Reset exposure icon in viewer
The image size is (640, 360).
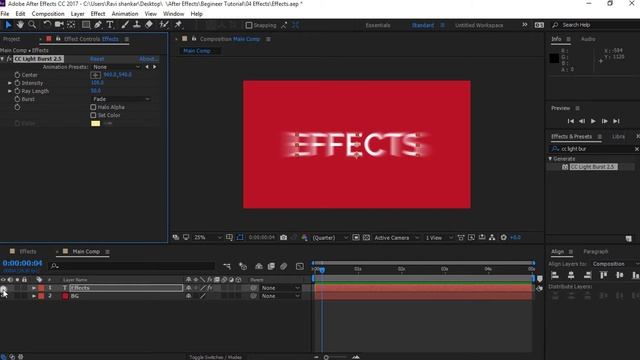click(504, 237)
